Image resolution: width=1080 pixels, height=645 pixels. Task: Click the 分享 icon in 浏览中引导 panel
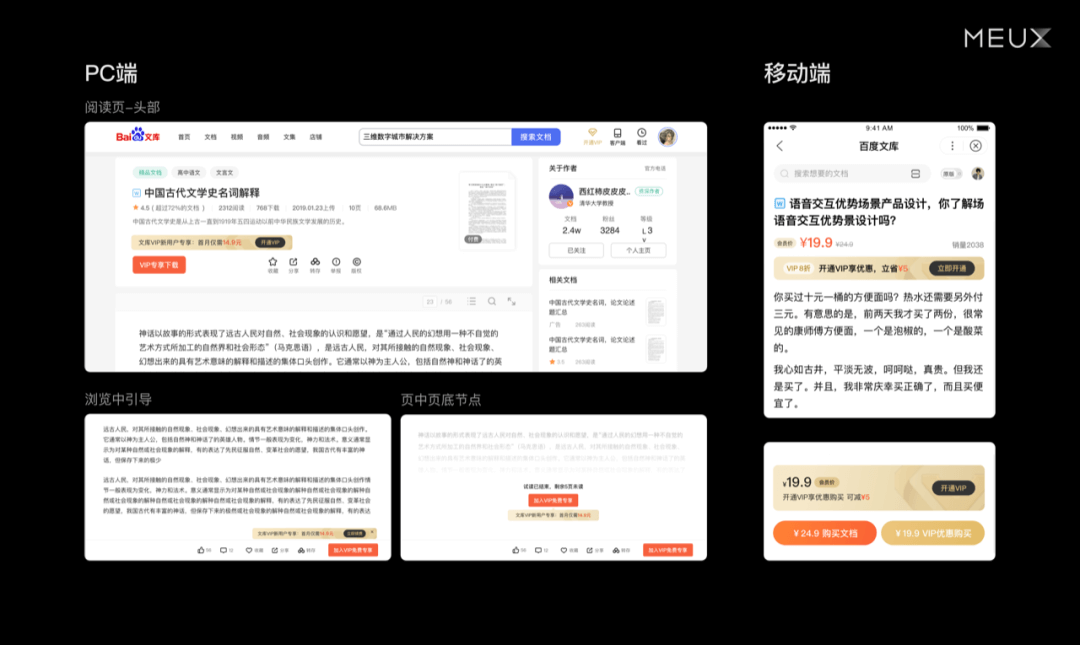275,550
